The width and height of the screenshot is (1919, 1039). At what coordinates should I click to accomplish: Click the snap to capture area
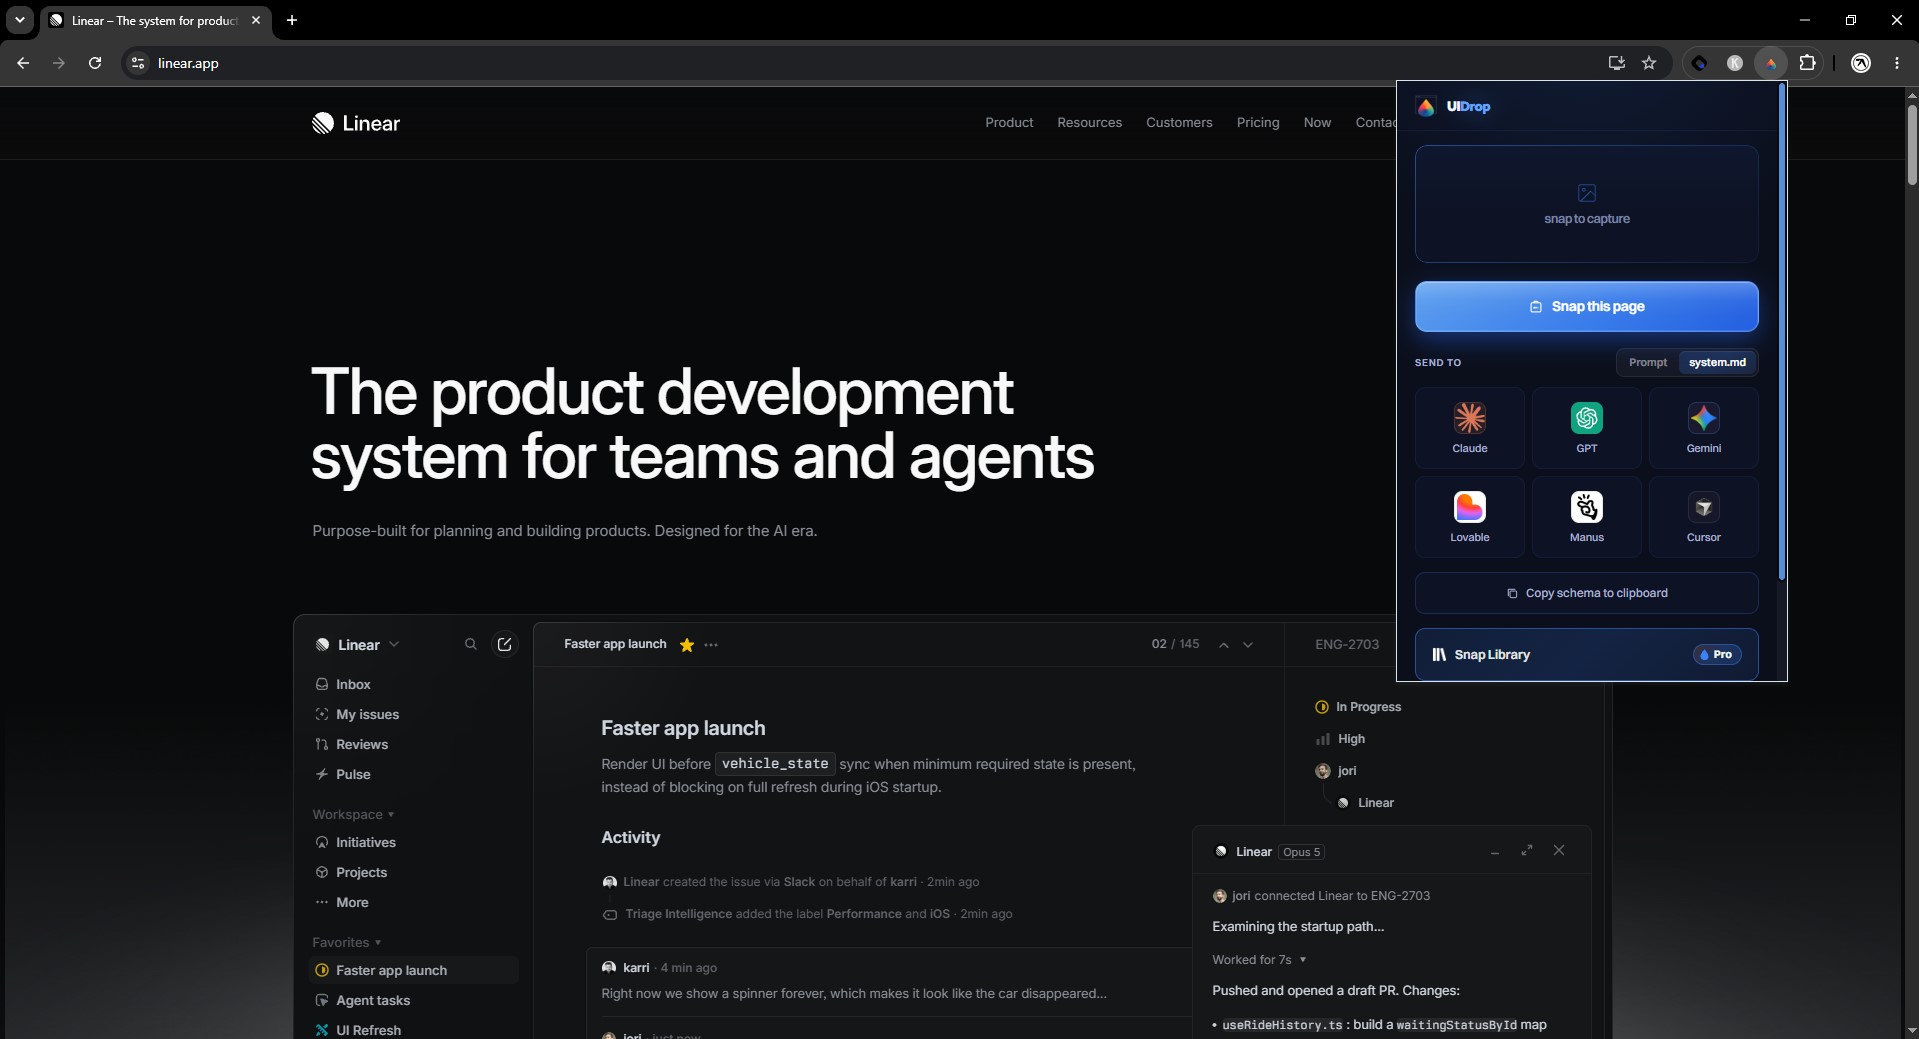1586,204
